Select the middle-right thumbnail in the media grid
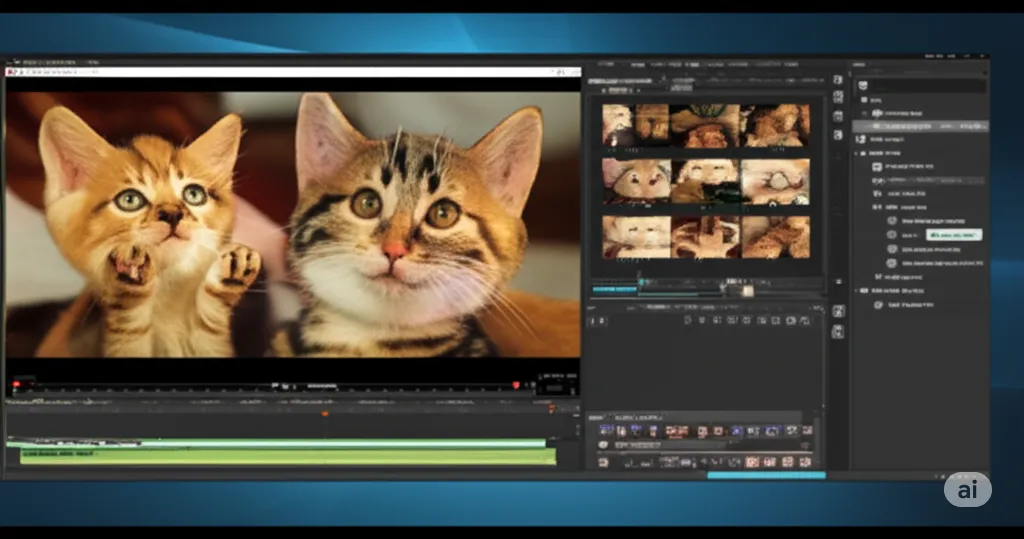Image resolution: width=1024 pixels, height=539 pixels. 775,181
